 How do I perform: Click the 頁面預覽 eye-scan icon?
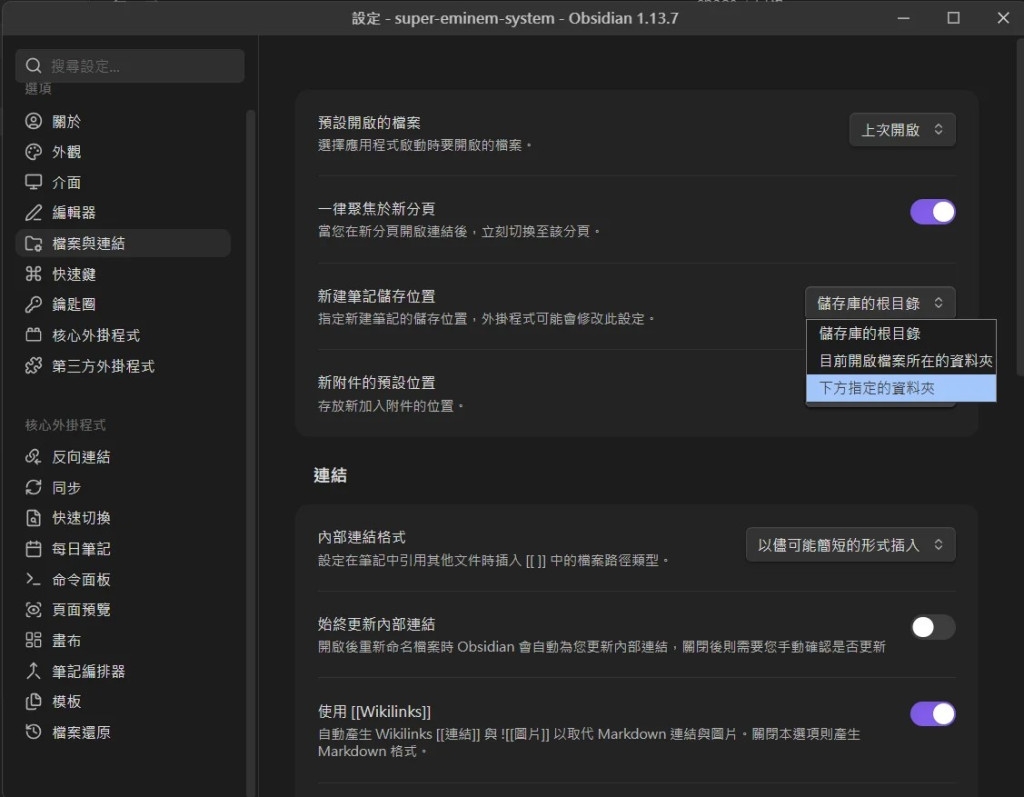point(33,610)
